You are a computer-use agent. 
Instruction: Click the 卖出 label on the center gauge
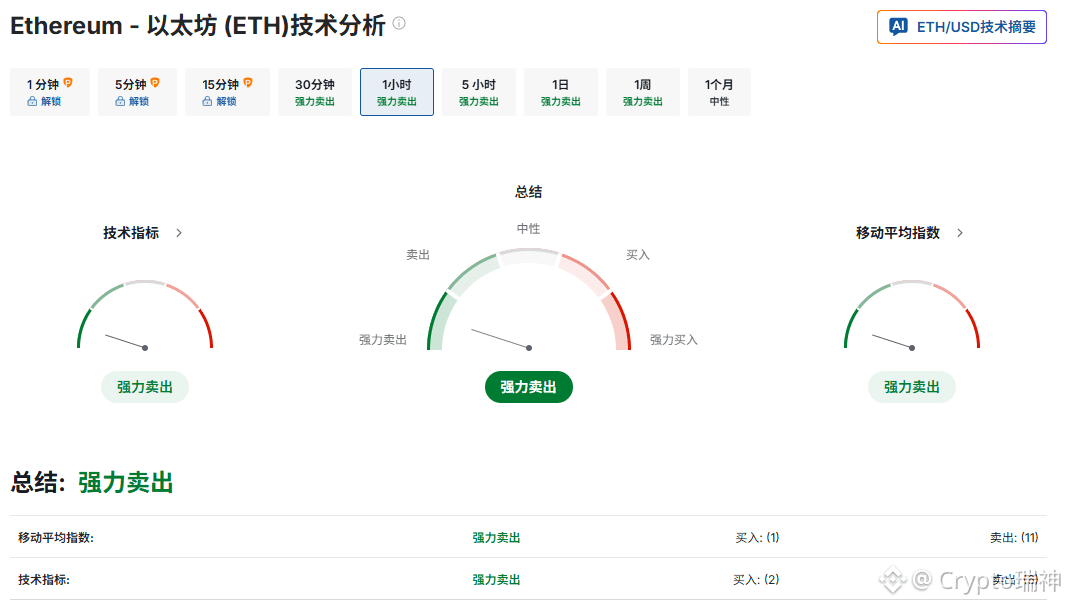[x=418, y=255]
